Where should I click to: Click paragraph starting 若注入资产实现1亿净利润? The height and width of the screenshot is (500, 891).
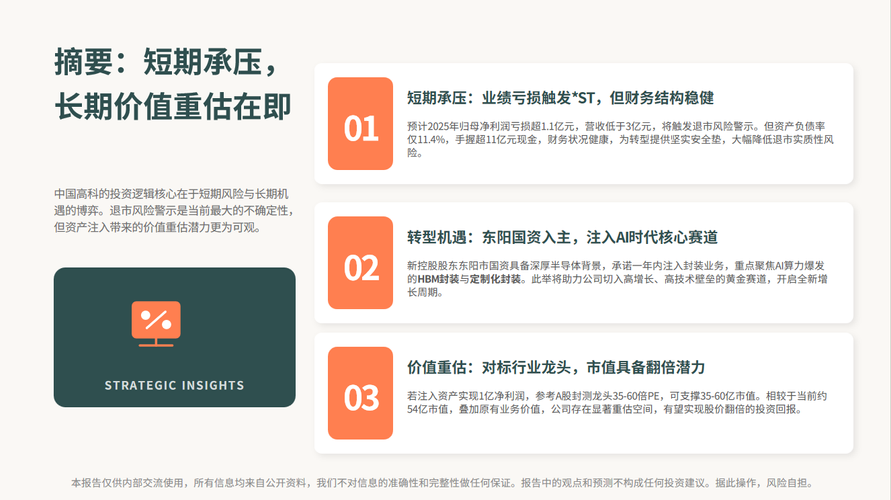pos(617,402)
